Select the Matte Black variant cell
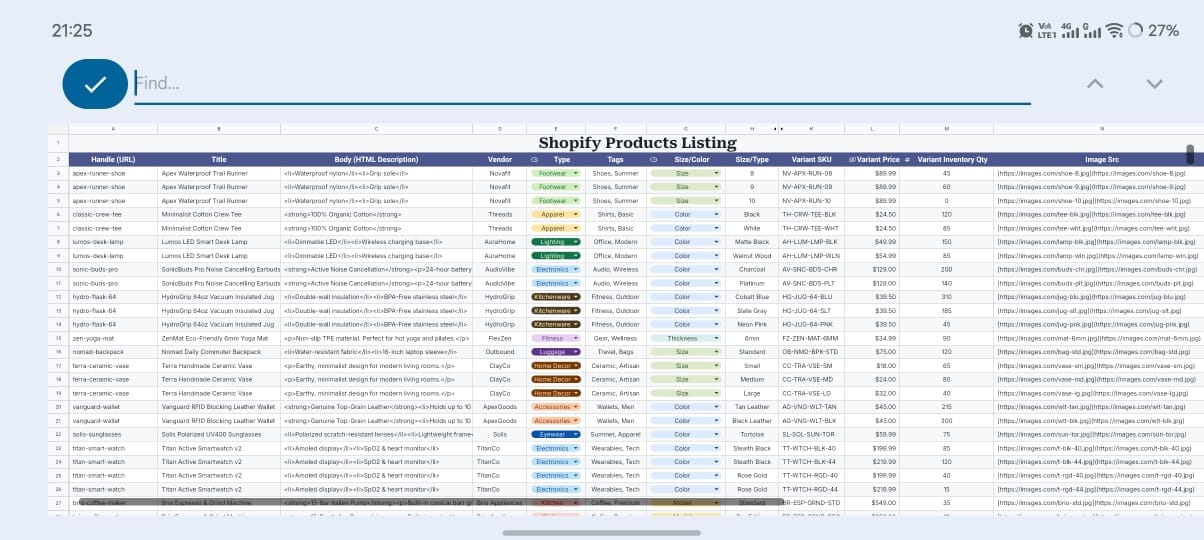The width and height of the screenshot is (1204, 540). click(x=752, y=242)
